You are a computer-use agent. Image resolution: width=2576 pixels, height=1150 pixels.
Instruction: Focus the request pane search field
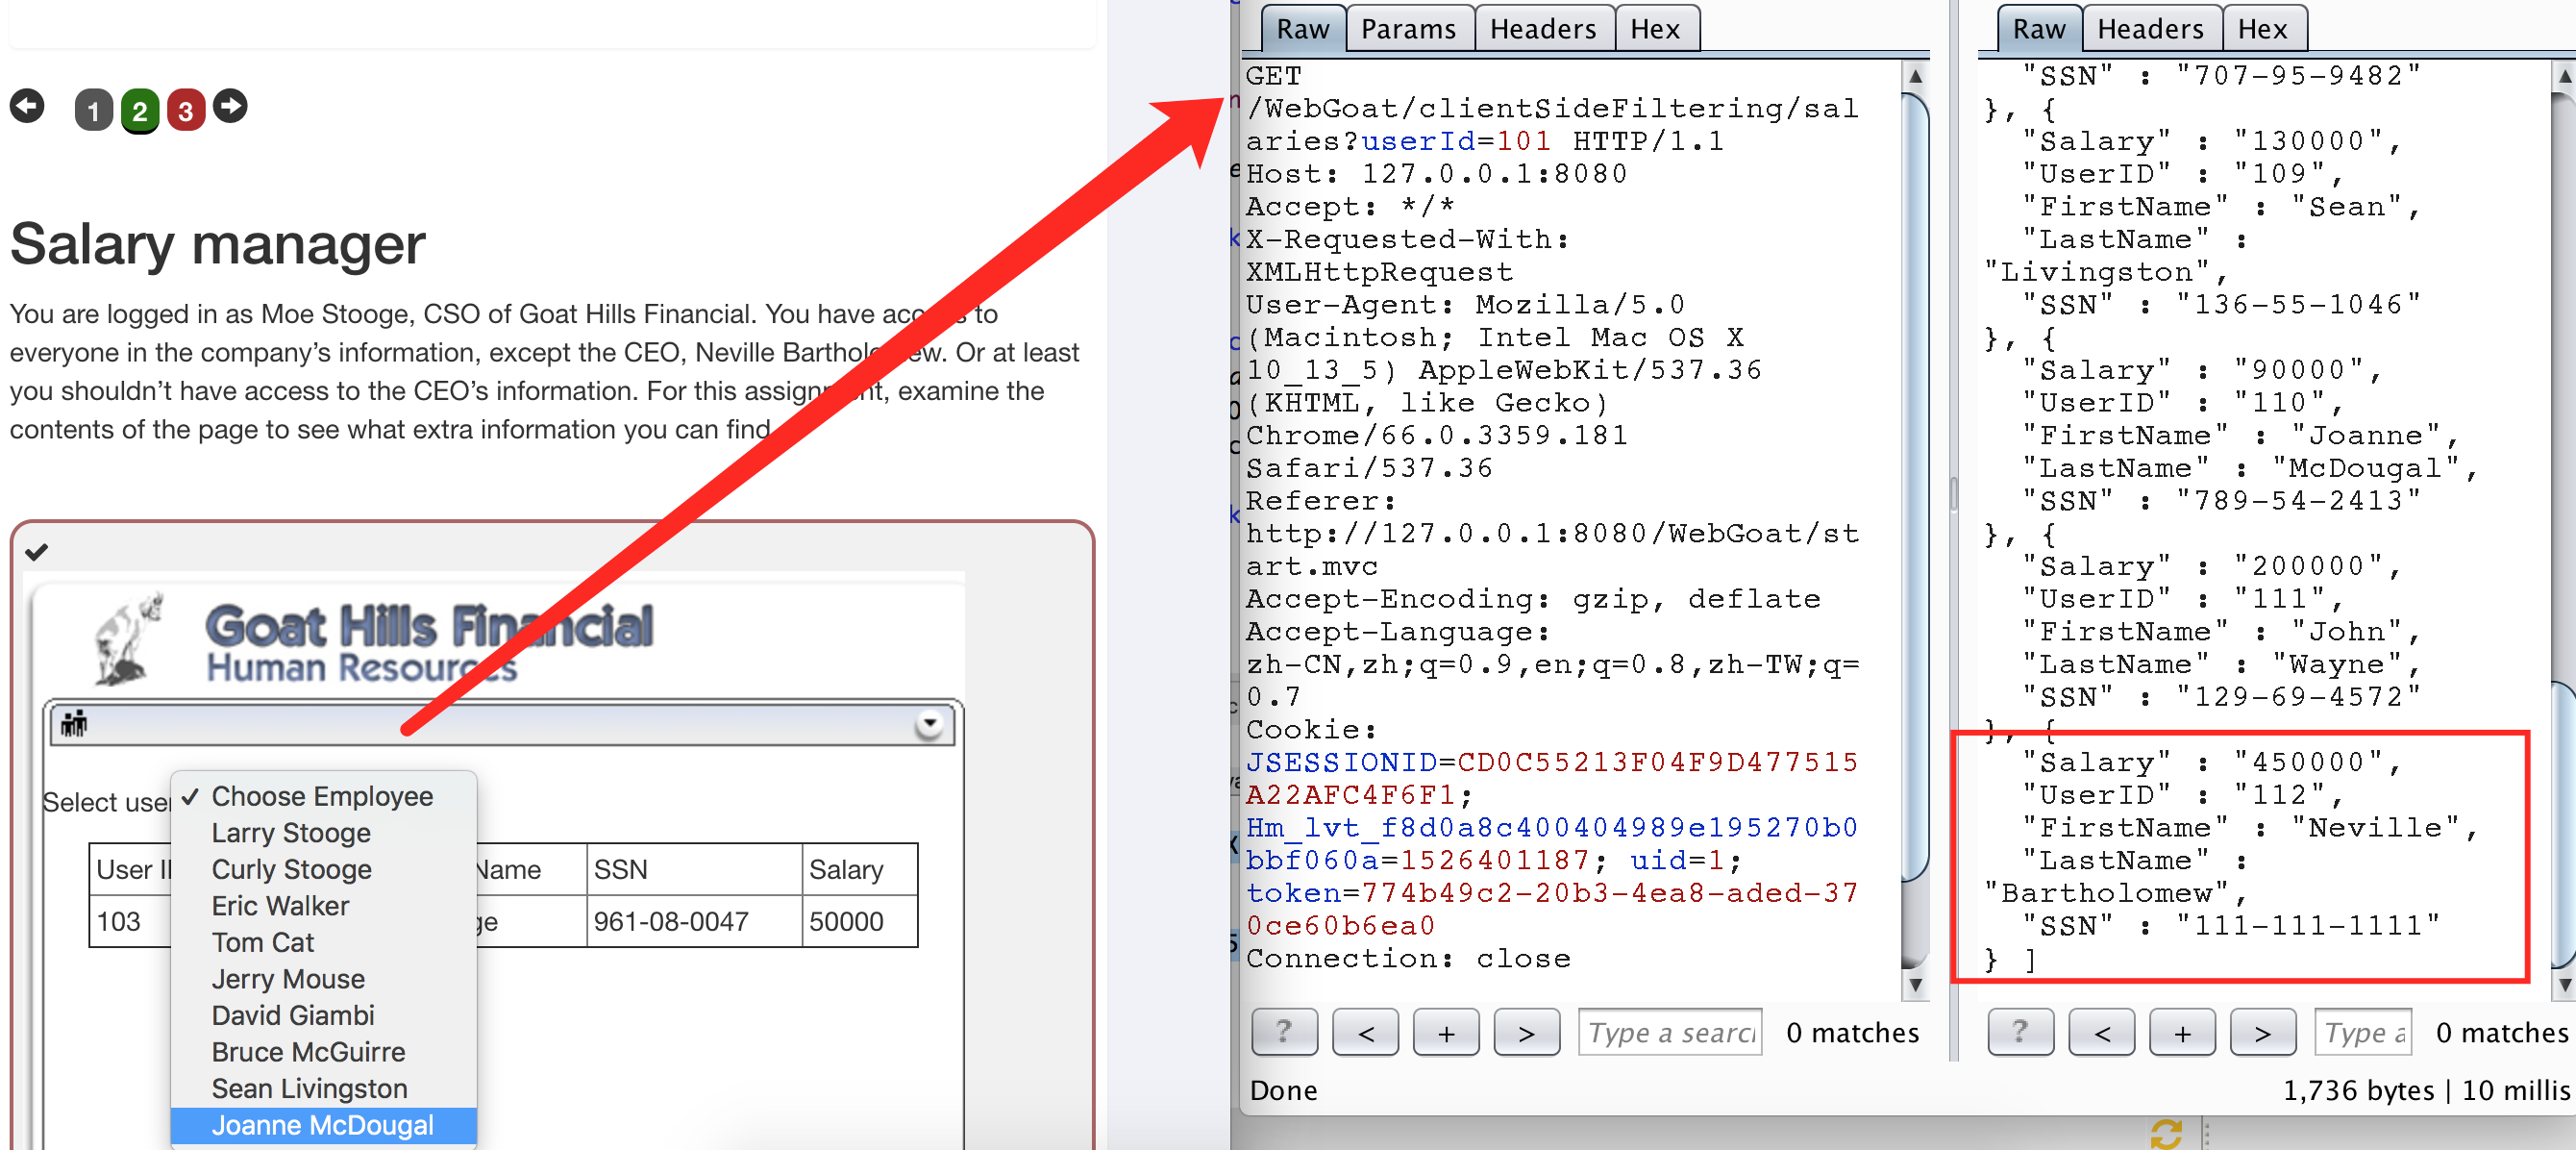[x=1670, y=1032]
